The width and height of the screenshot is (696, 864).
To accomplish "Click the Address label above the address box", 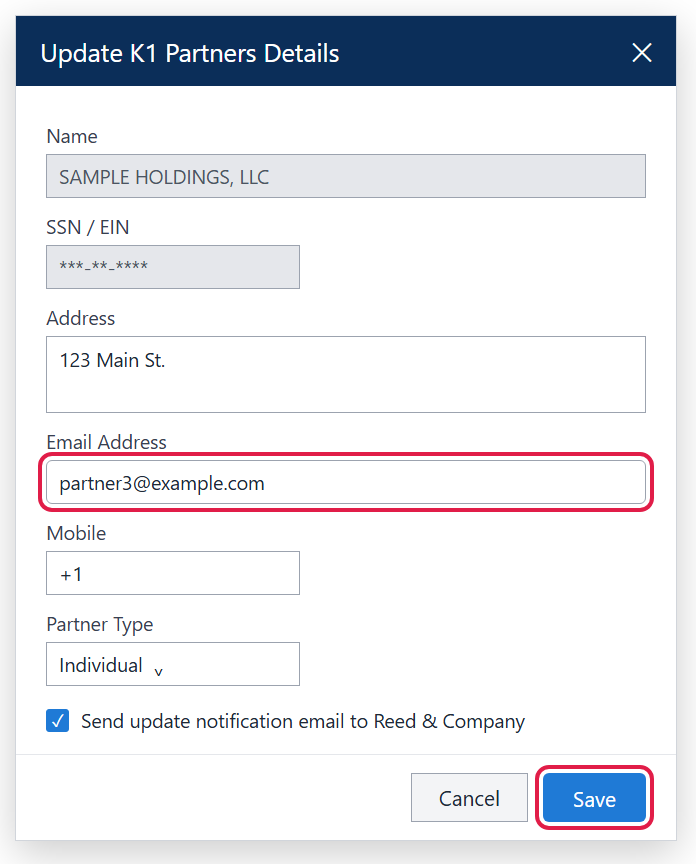I will pos(80,318).
